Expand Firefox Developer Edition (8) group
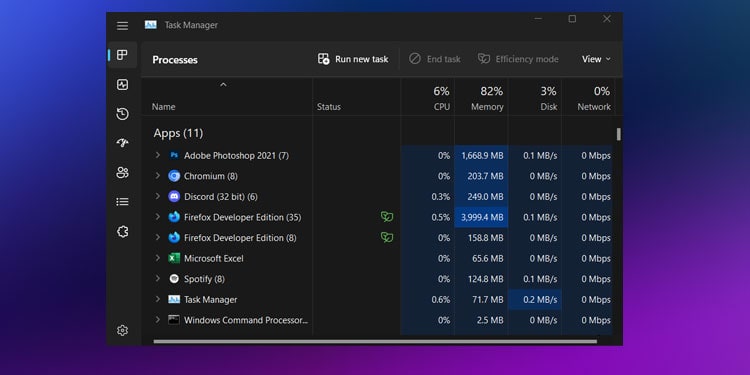Viewport: 750px width, 375px height. pos(158,238)
